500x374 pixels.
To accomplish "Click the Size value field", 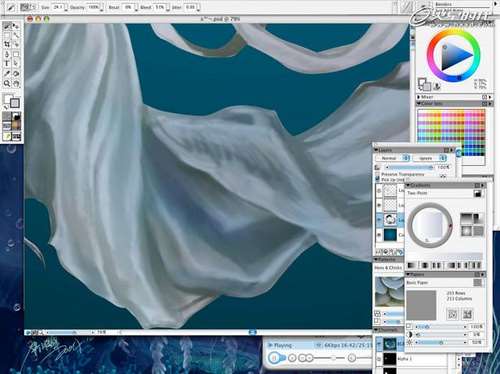I will tap(57, 7).
